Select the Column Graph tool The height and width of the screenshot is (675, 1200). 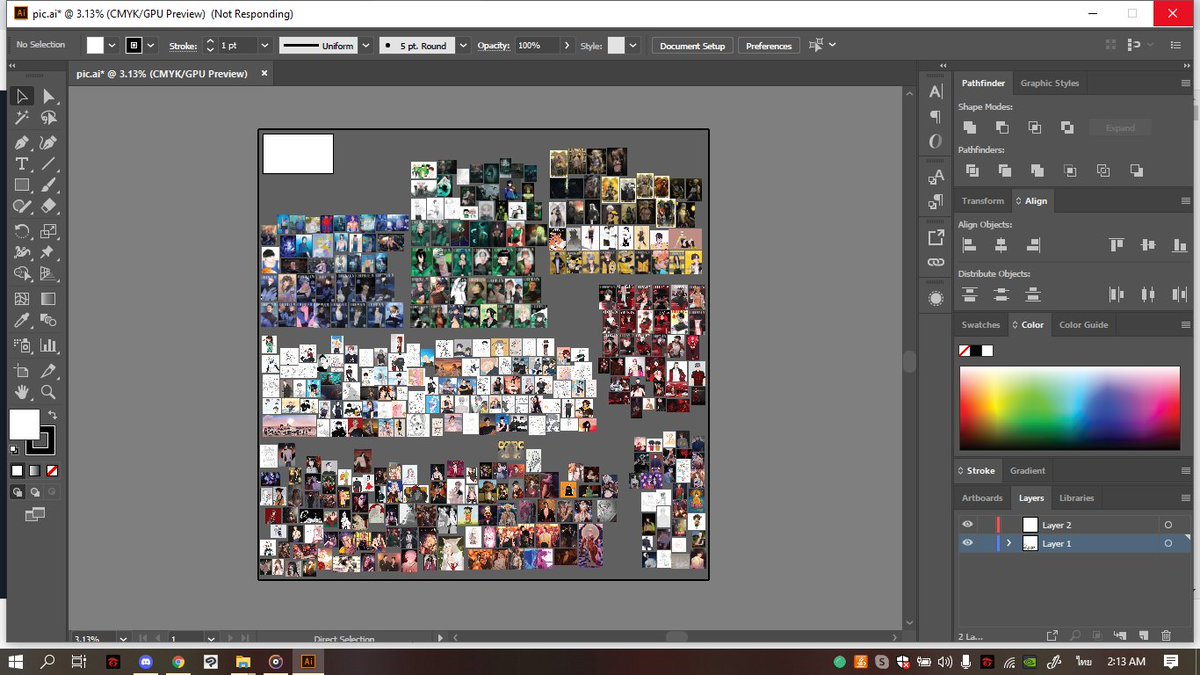click(x=48, y=346)
